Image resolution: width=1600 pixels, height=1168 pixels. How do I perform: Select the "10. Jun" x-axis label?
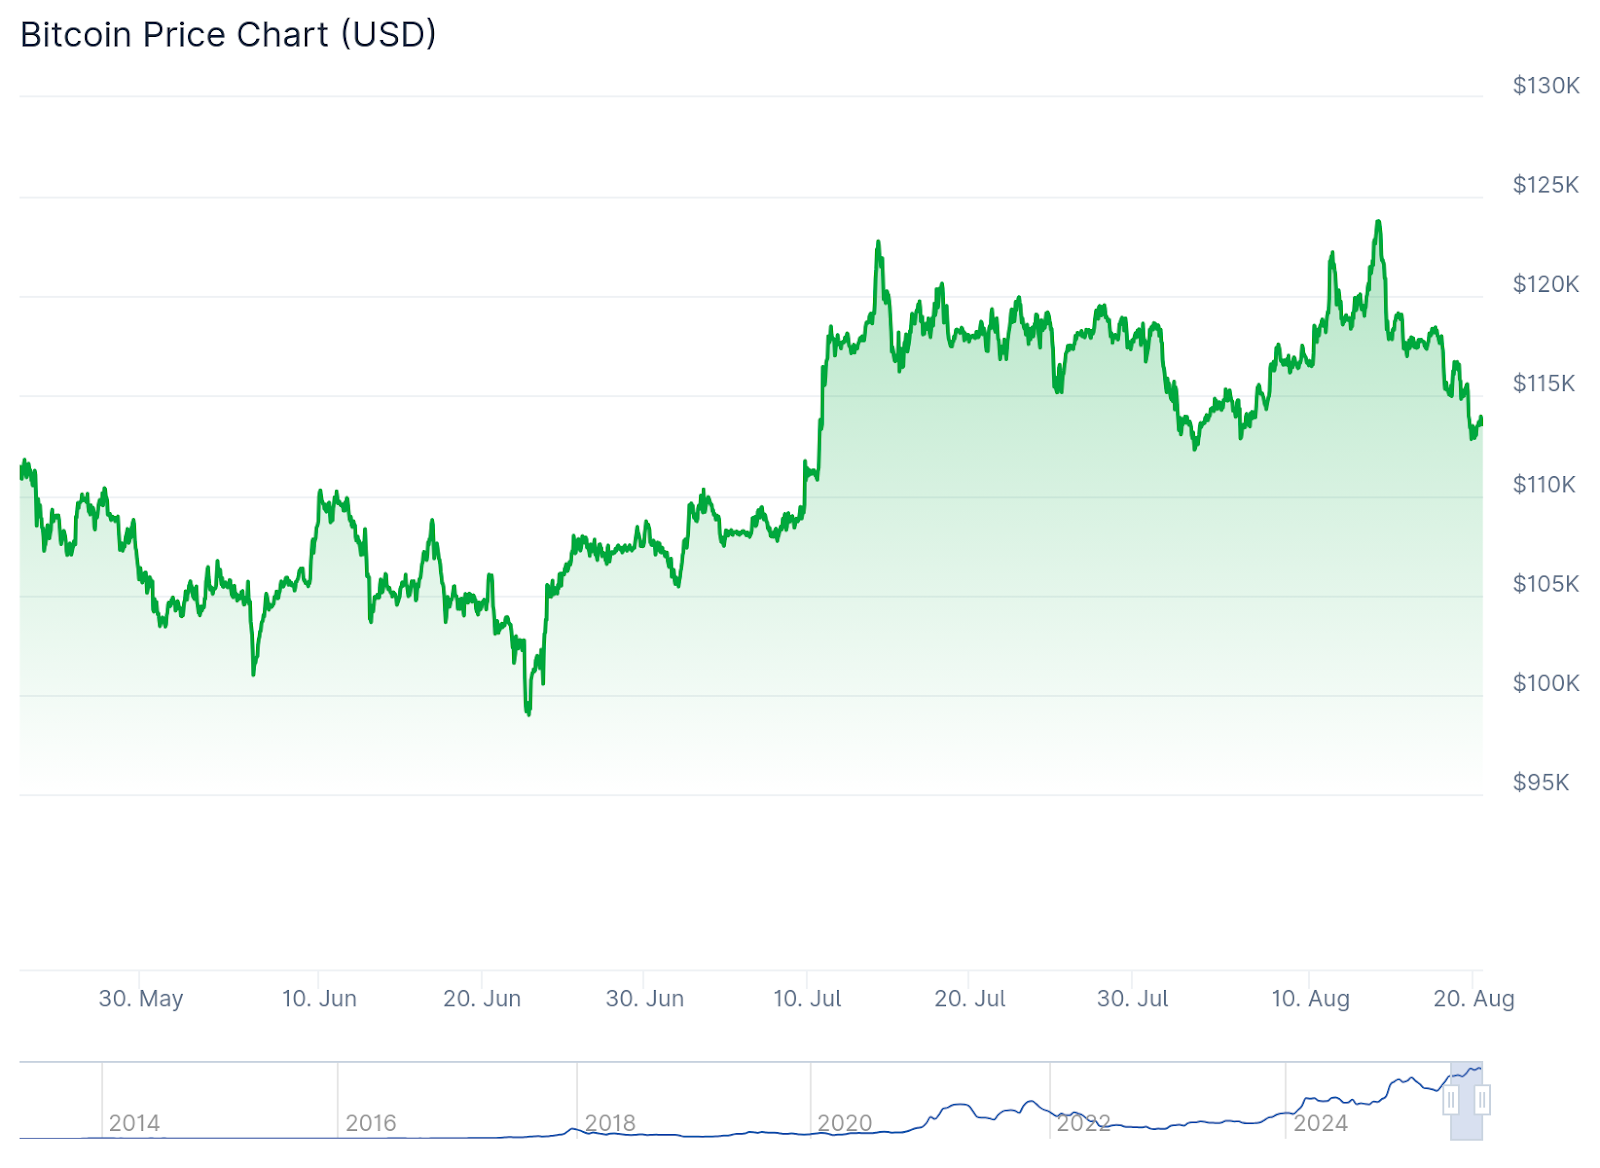319,998
